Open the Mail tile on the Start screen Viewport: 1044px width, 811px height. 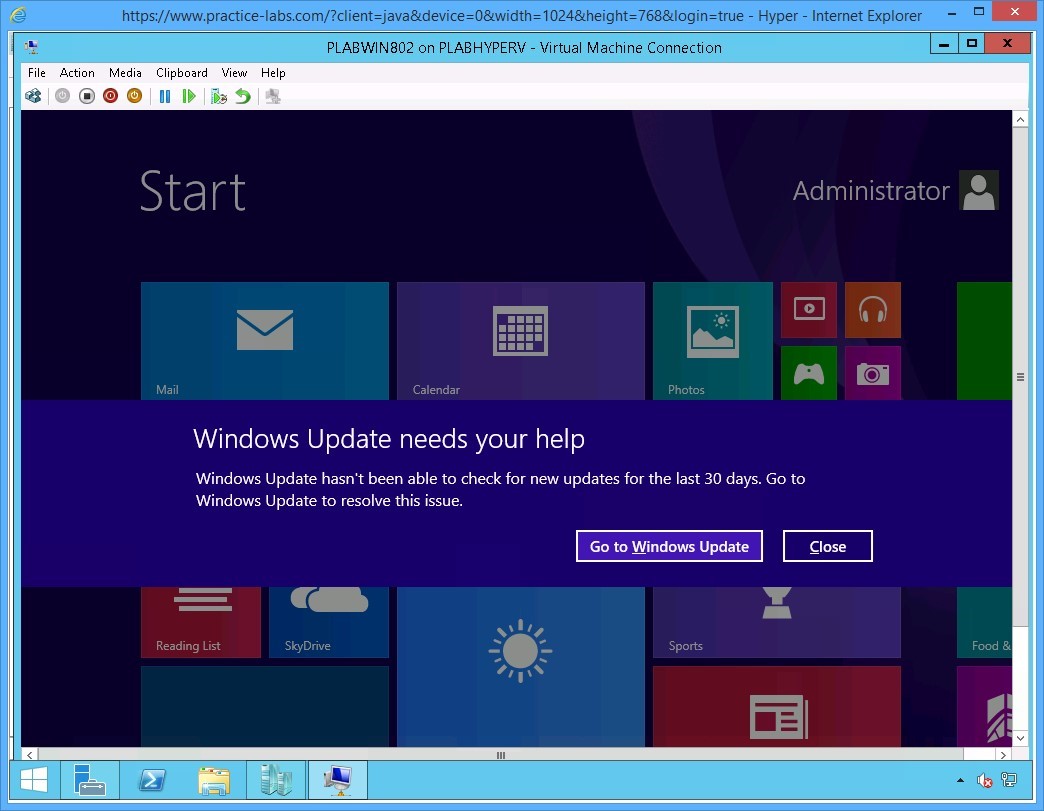(x=265, y=340)
